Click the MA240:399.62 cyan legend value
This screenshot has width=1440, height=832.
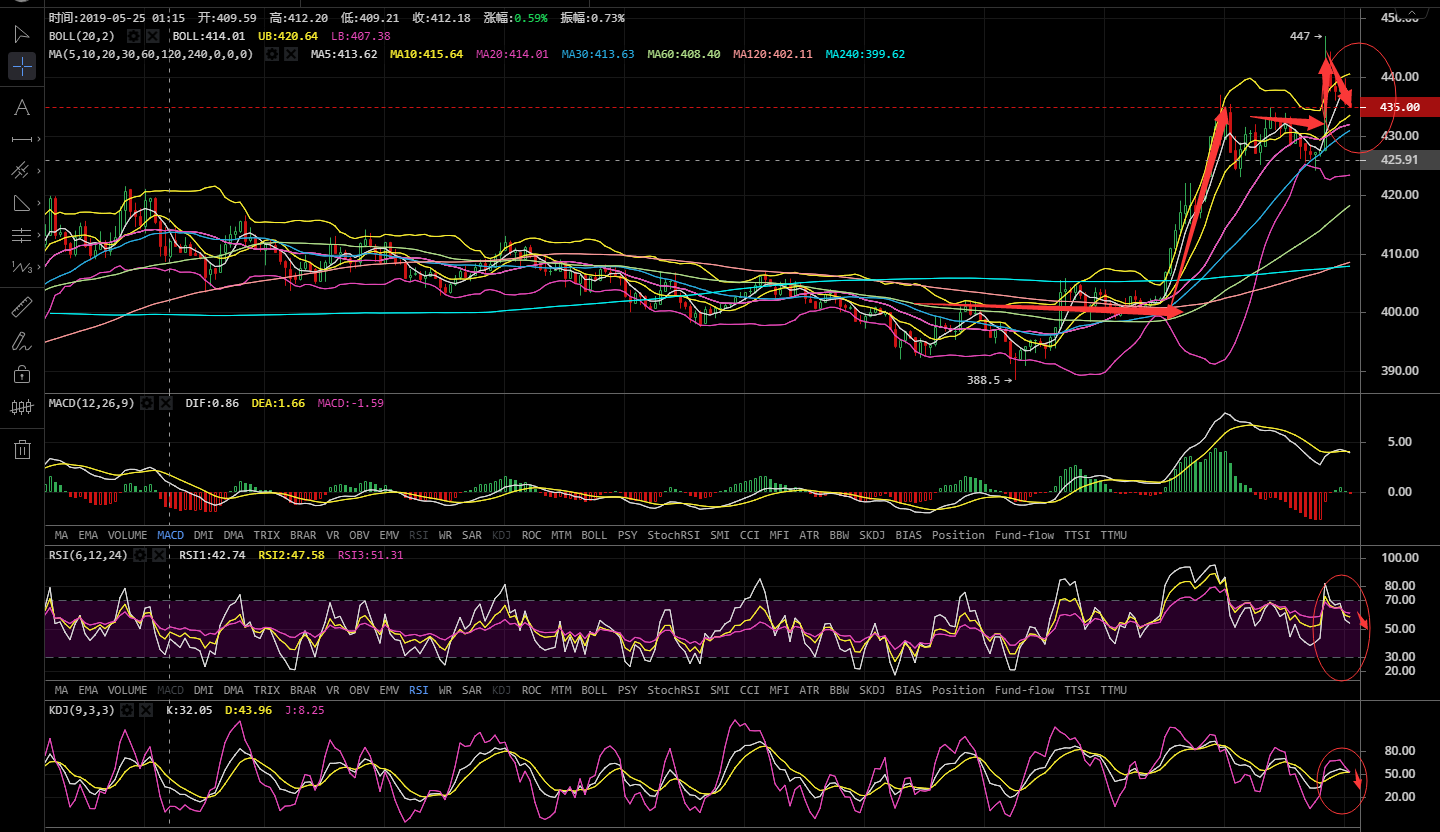pos(865,54)
